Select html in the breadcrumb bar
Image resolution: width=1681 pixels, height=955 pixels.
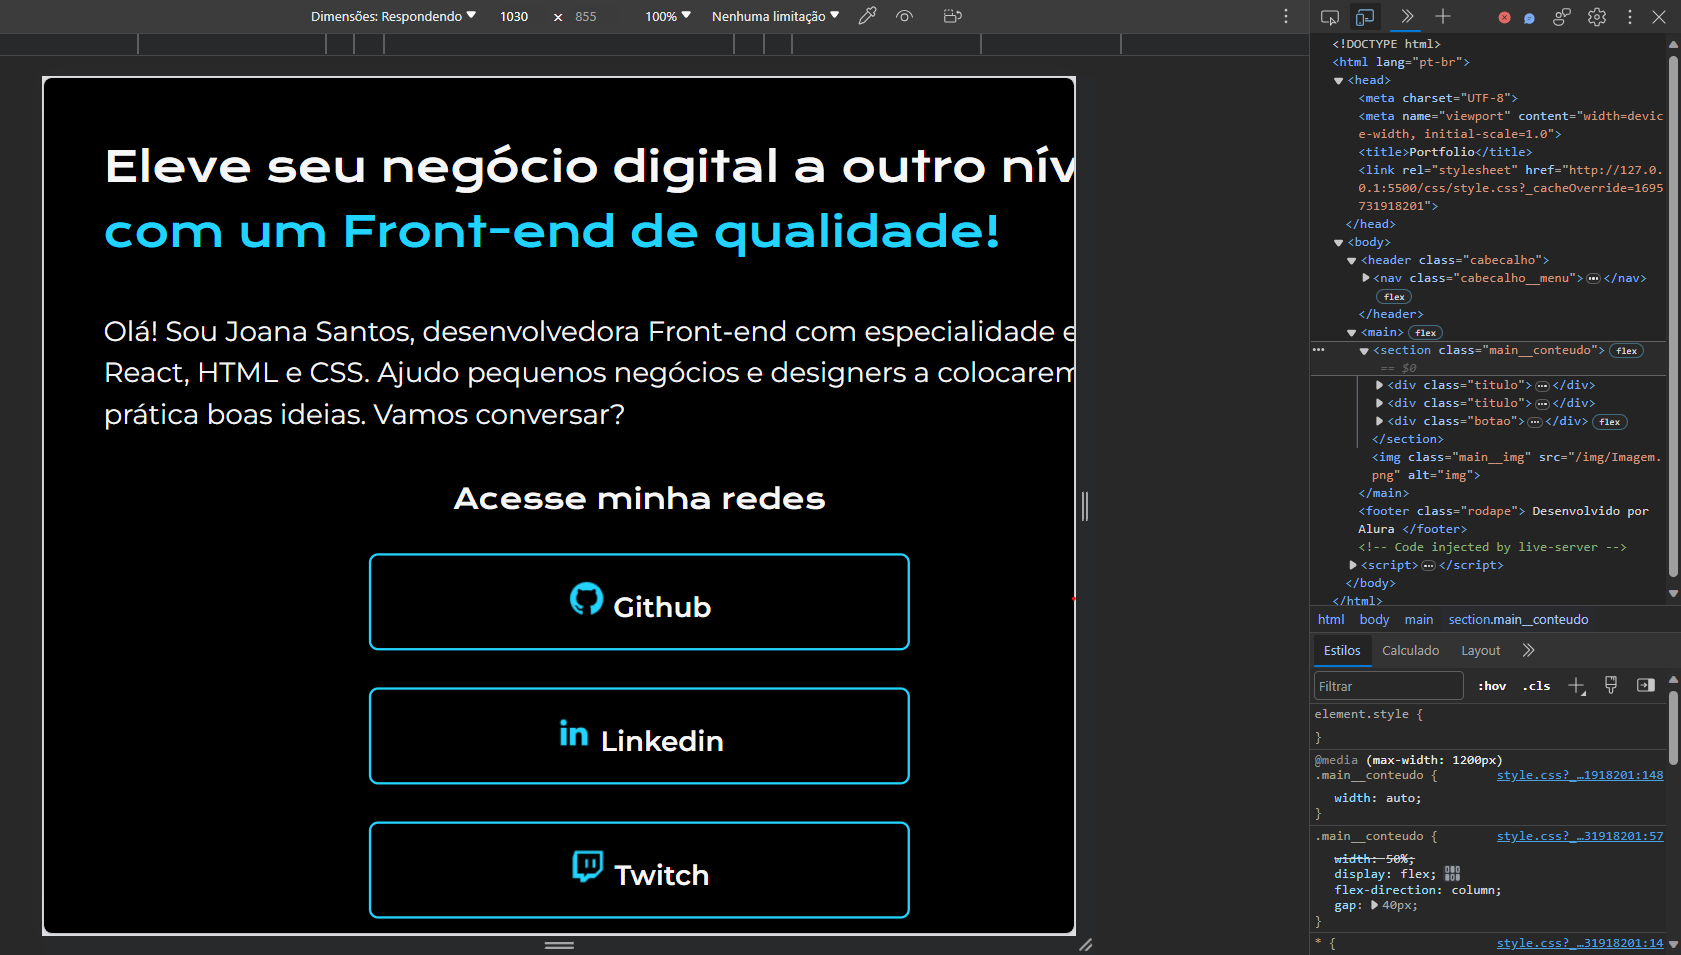point(1331,620)
